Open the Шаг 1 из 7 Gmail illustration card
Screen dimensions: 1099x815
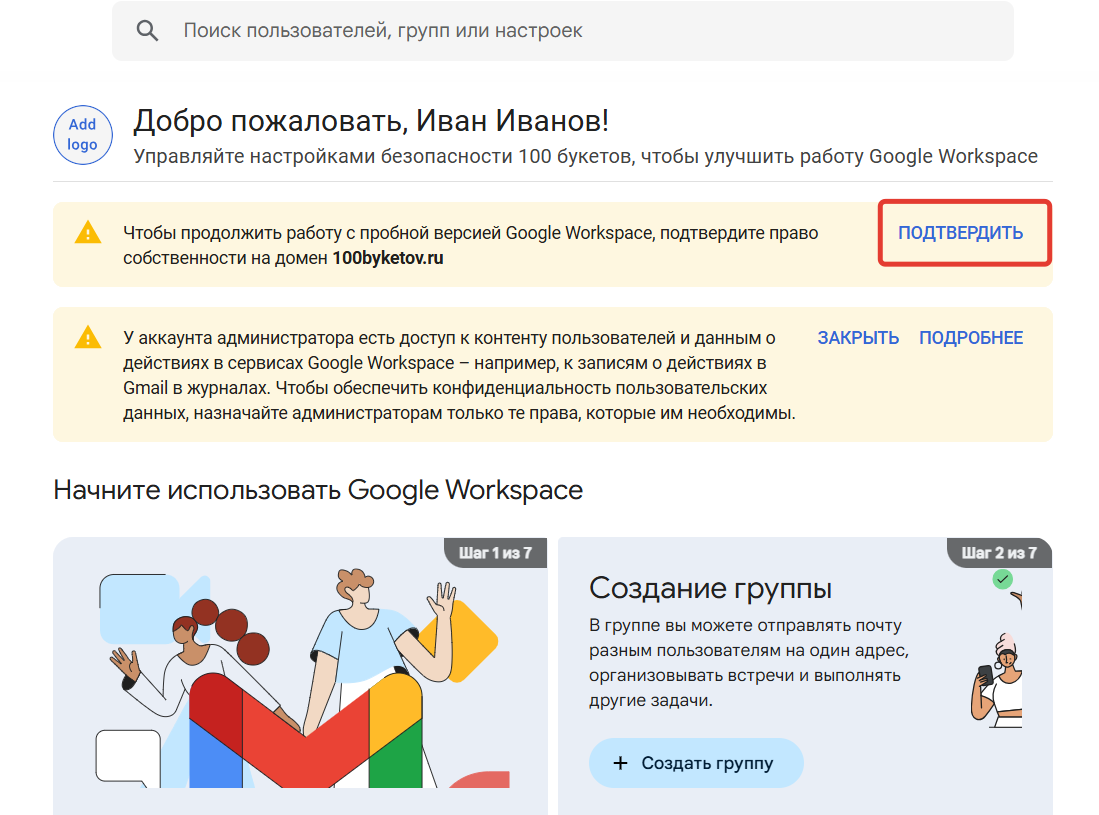[300, 676]
